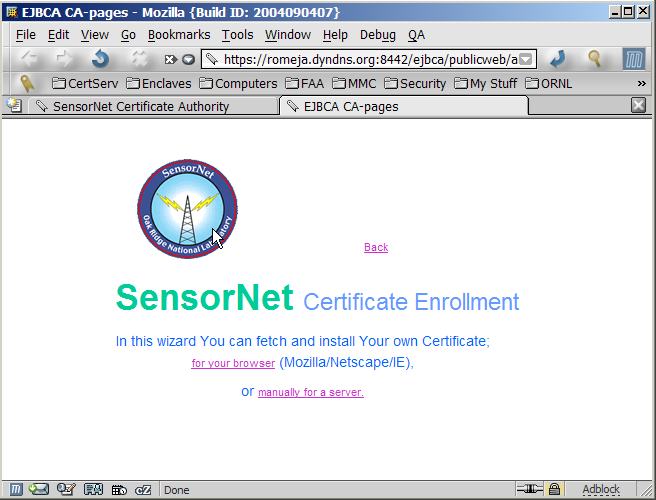The width and height of the screenshot is (656, 500).
Task: Open a new tab with the tab bar icon
Action: click(14, 105)
